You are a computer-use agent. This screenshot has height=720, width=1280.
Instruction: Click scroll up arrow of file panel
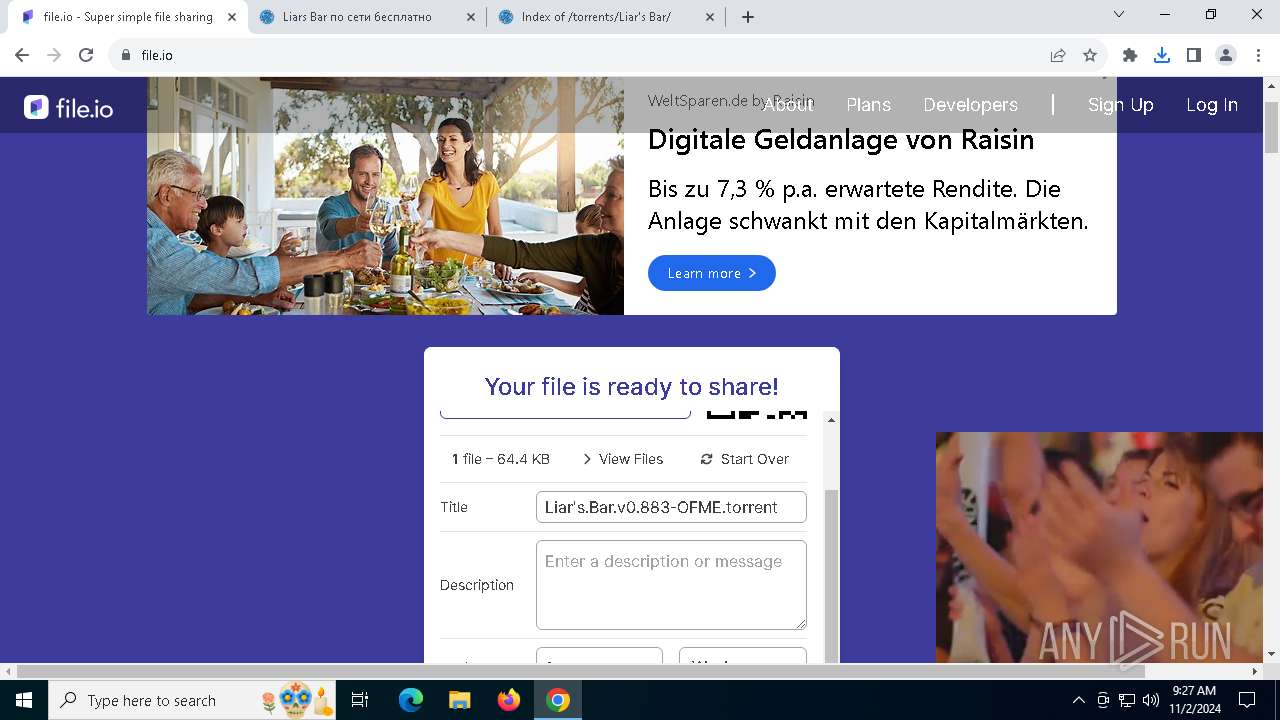[831, 420]
